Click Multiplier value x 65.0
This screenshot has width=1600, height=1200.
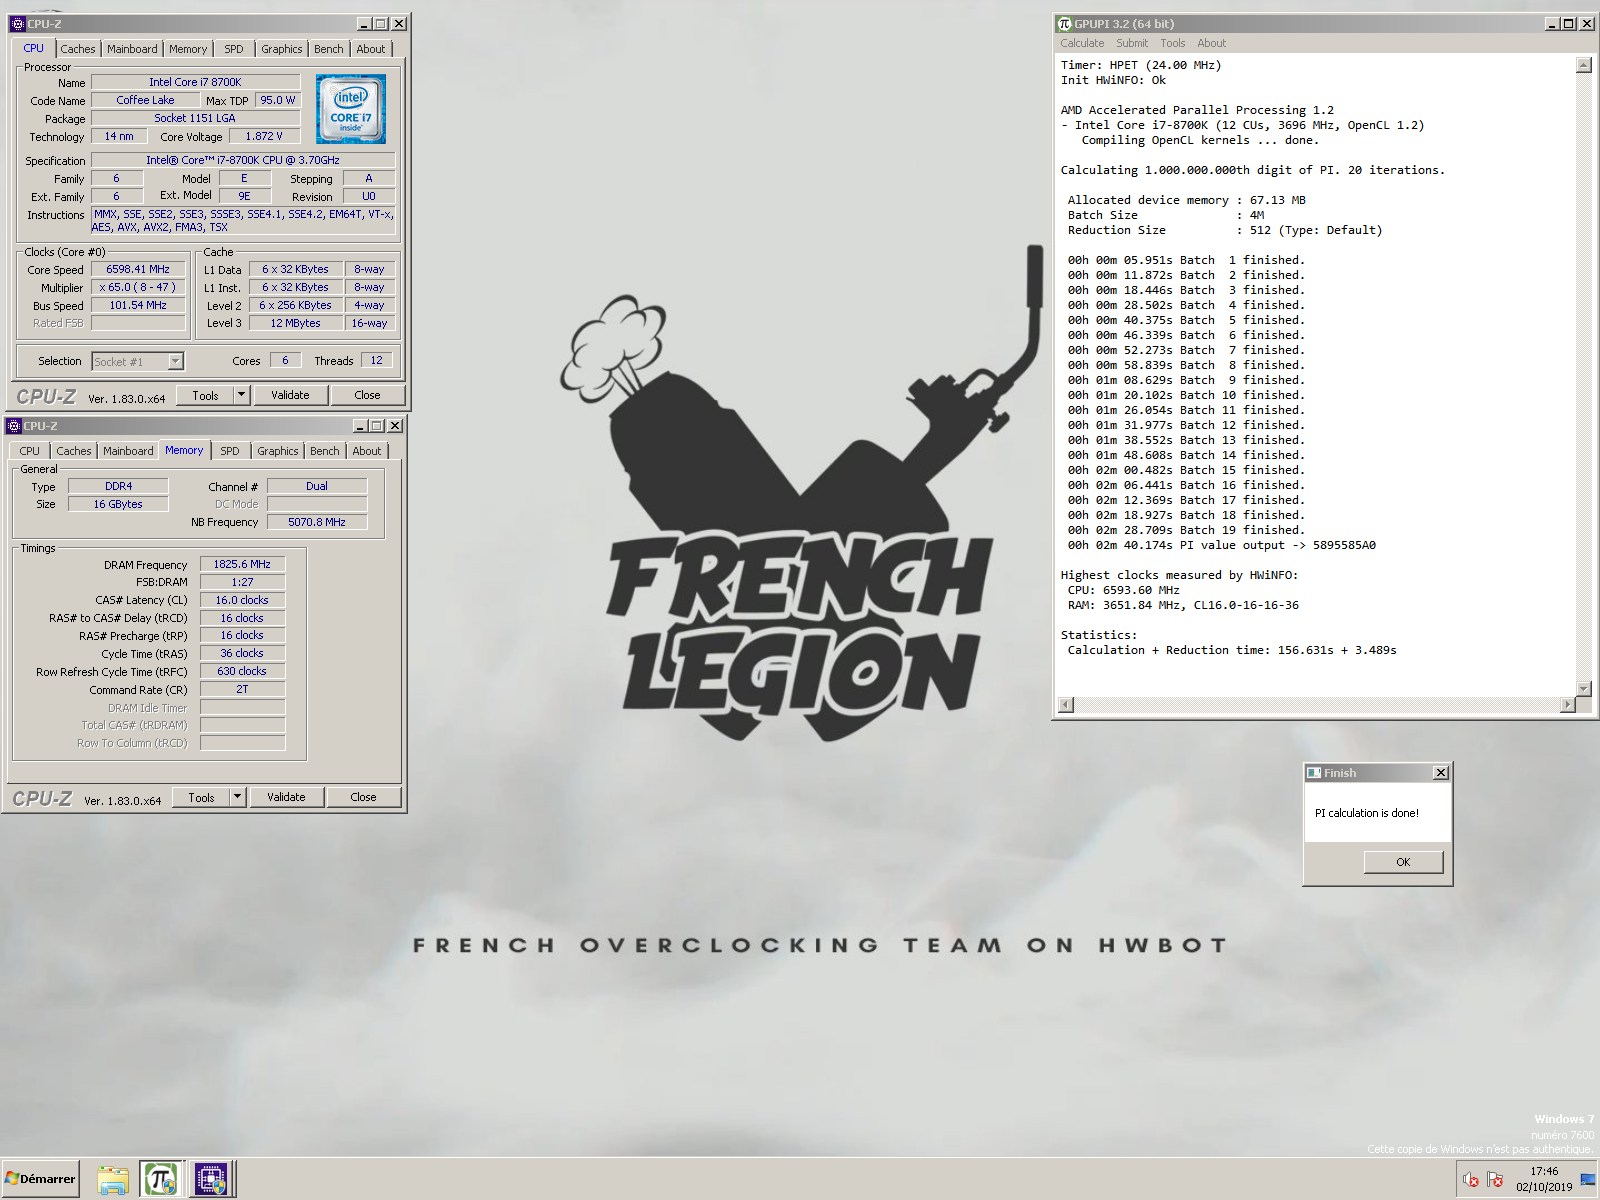pyautogui.click(x=138, y=287)
